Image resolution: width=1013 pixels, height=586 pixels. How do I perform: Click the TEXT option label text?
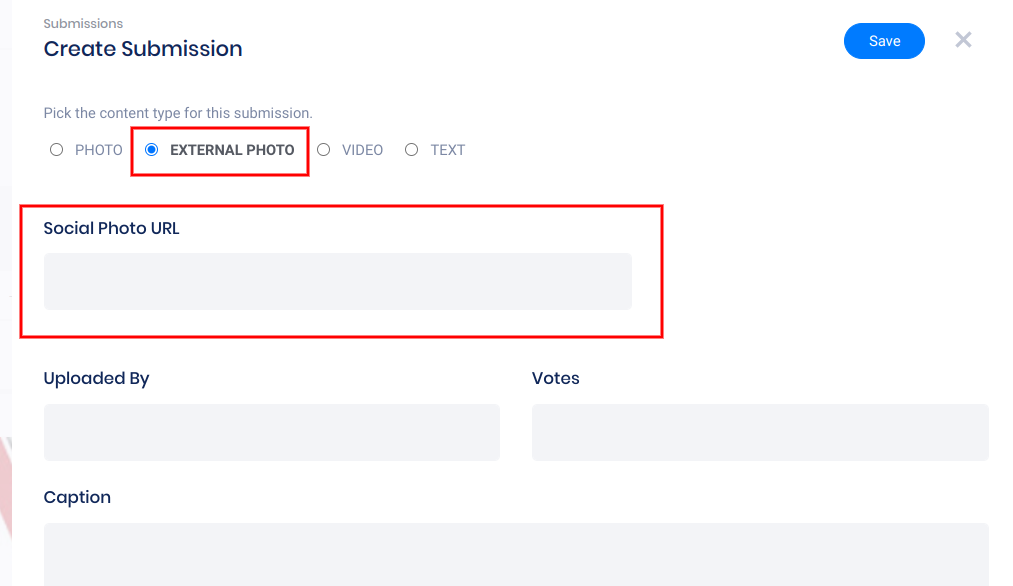(448, 150)
